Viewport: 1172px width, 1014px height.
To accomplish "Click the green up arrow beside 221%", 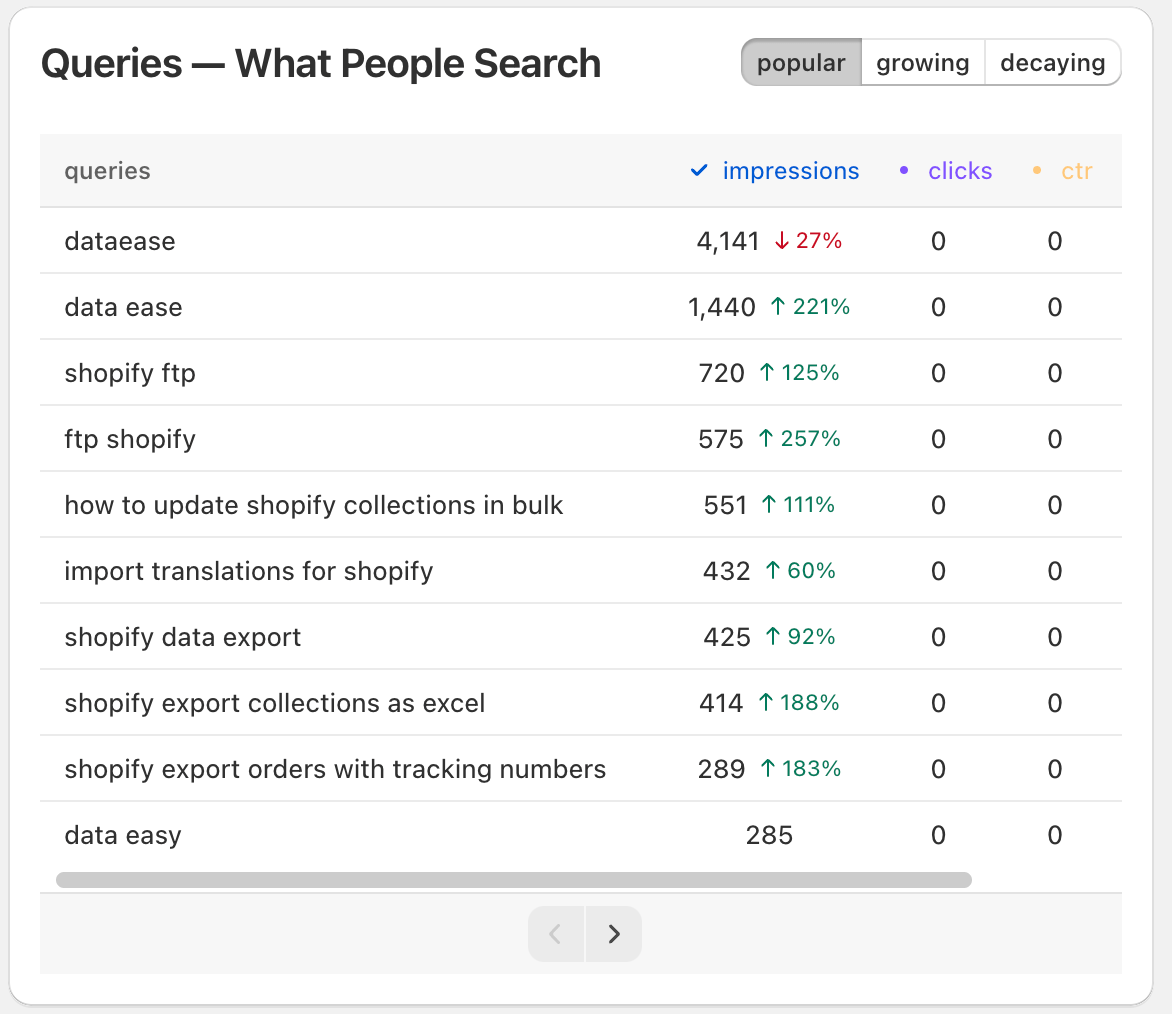I will tap(777, 307).
